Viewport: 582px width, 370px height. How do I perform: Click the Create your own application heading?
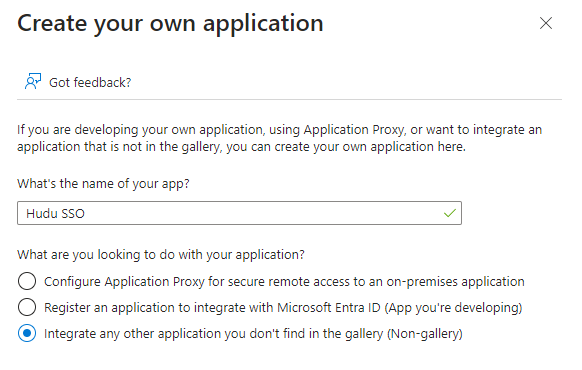pyautogui.click(x=170, y=24)
